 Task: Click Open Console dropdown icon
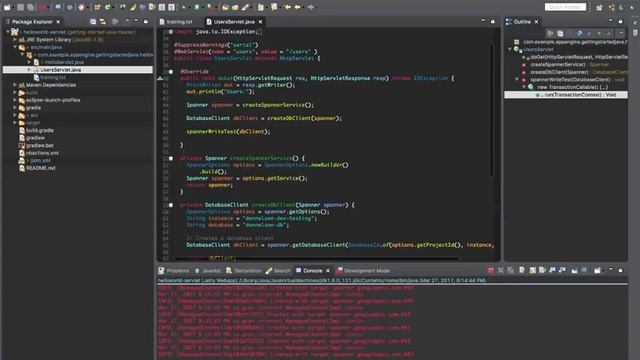[598, 270]
